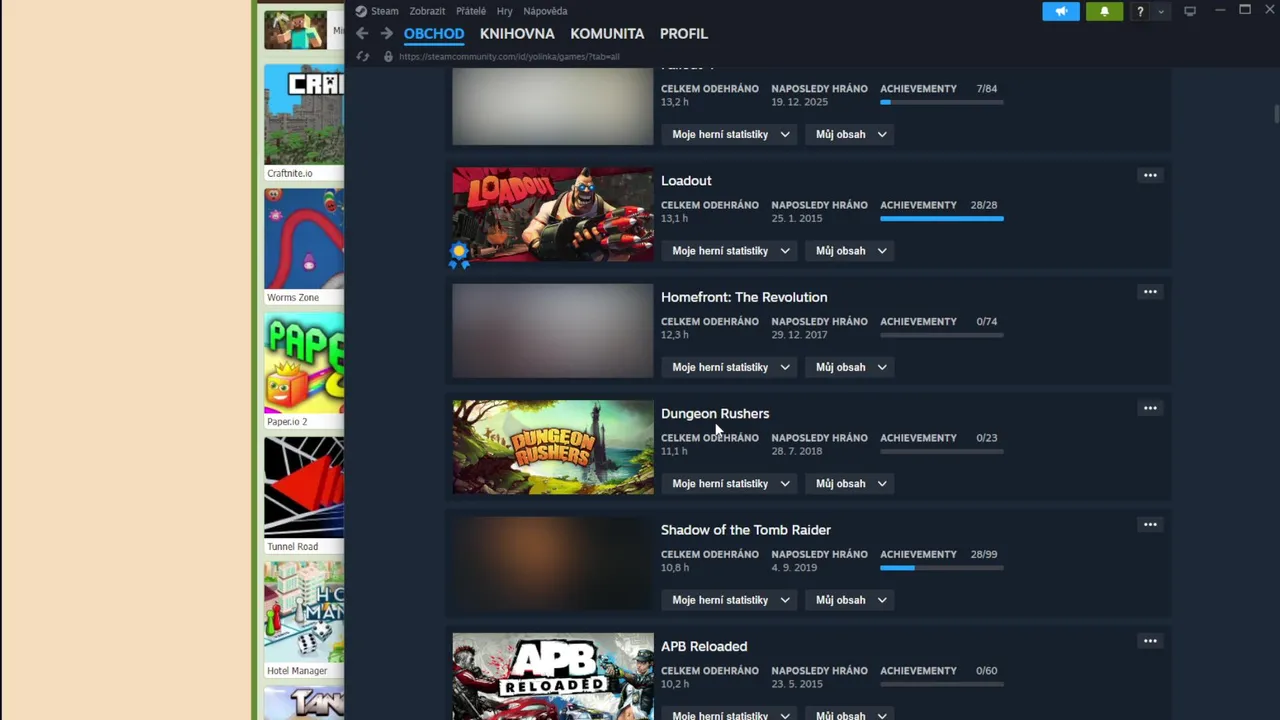1280x720 pixels.
Task: Click the 7/84 achievements progress bar
Action: [941, 102]
